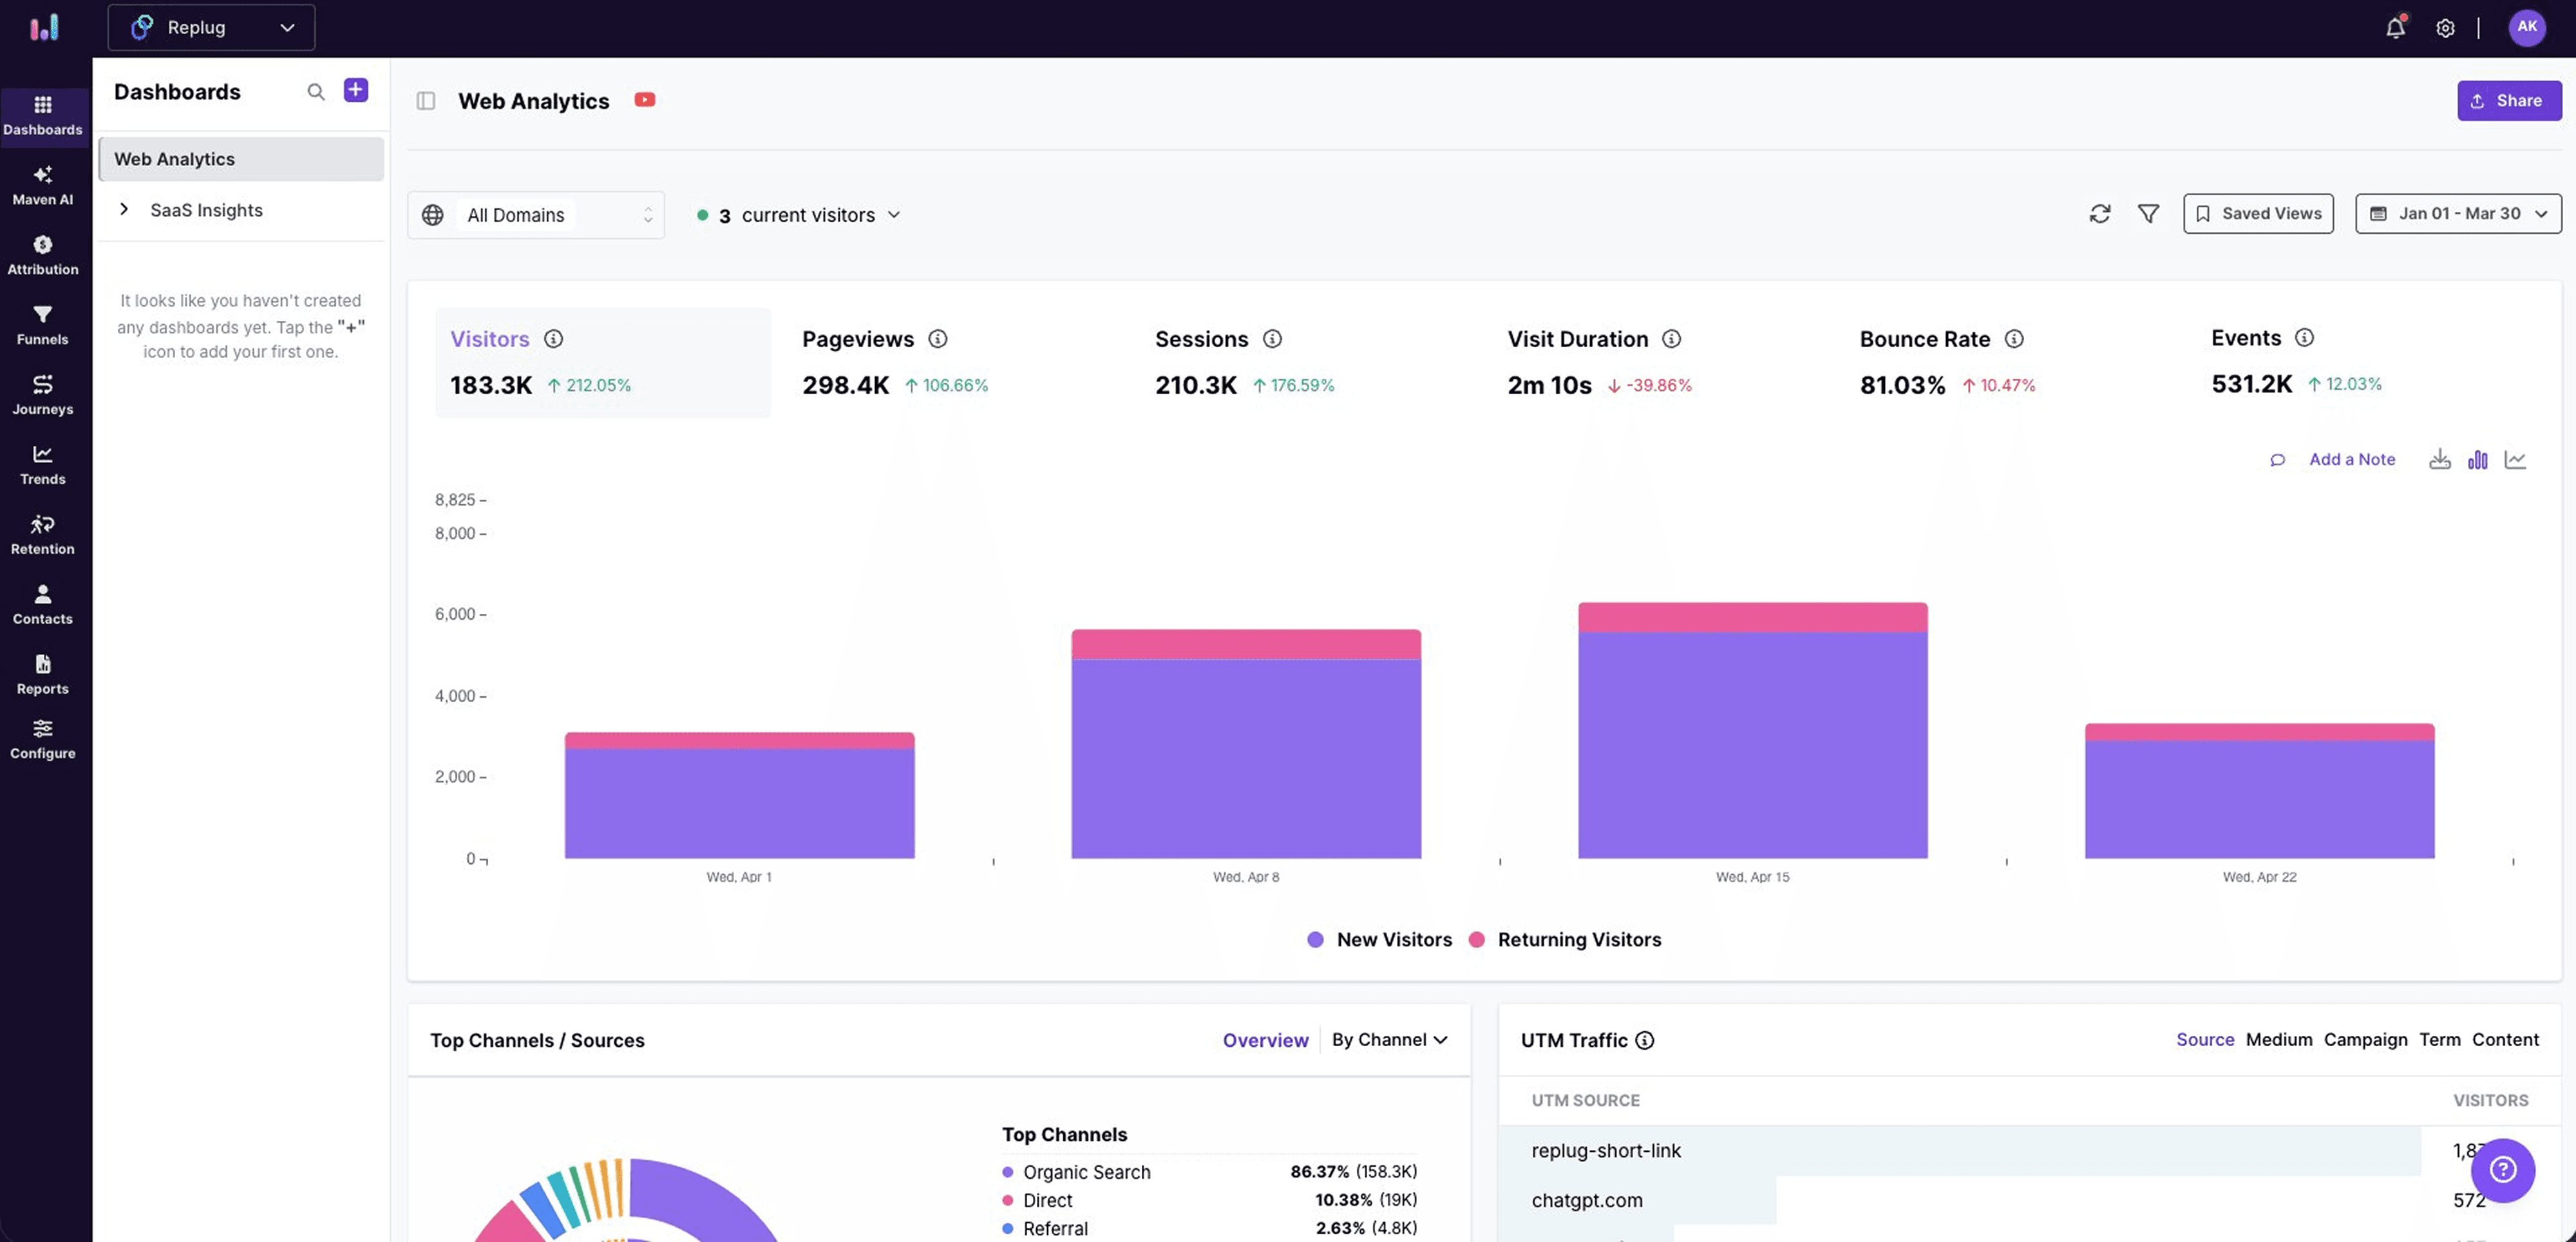This screenshot has width=2576, height=1242.
Task: Show info for the Visitors metric
Action: click(553, 339)
